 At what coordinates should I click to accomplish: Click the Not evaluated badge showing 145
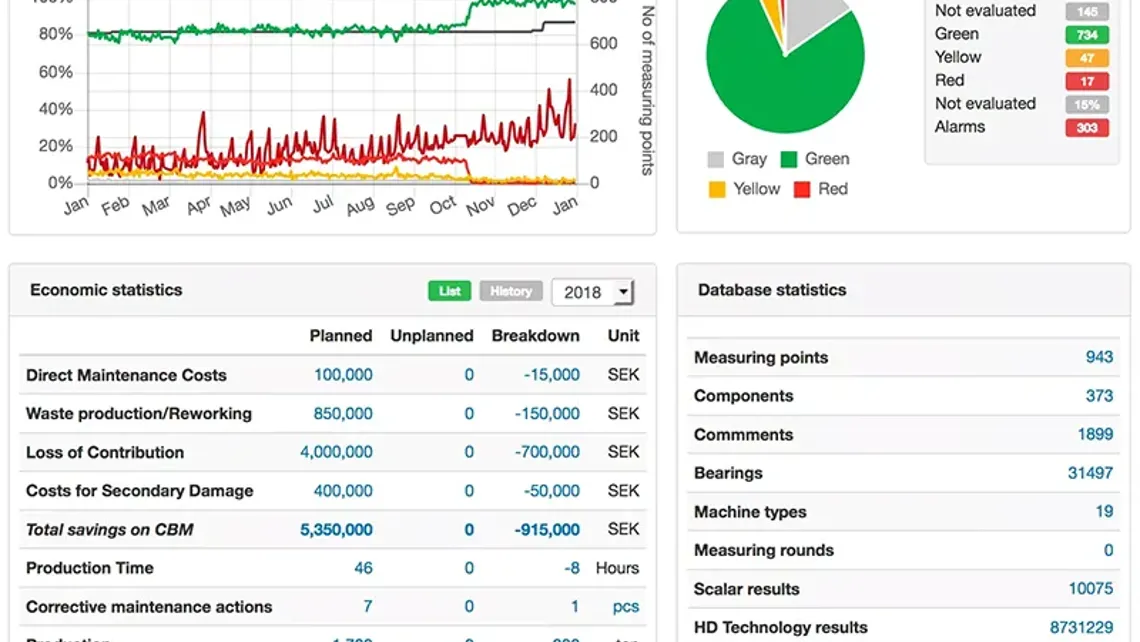[x=1086, y=11]
